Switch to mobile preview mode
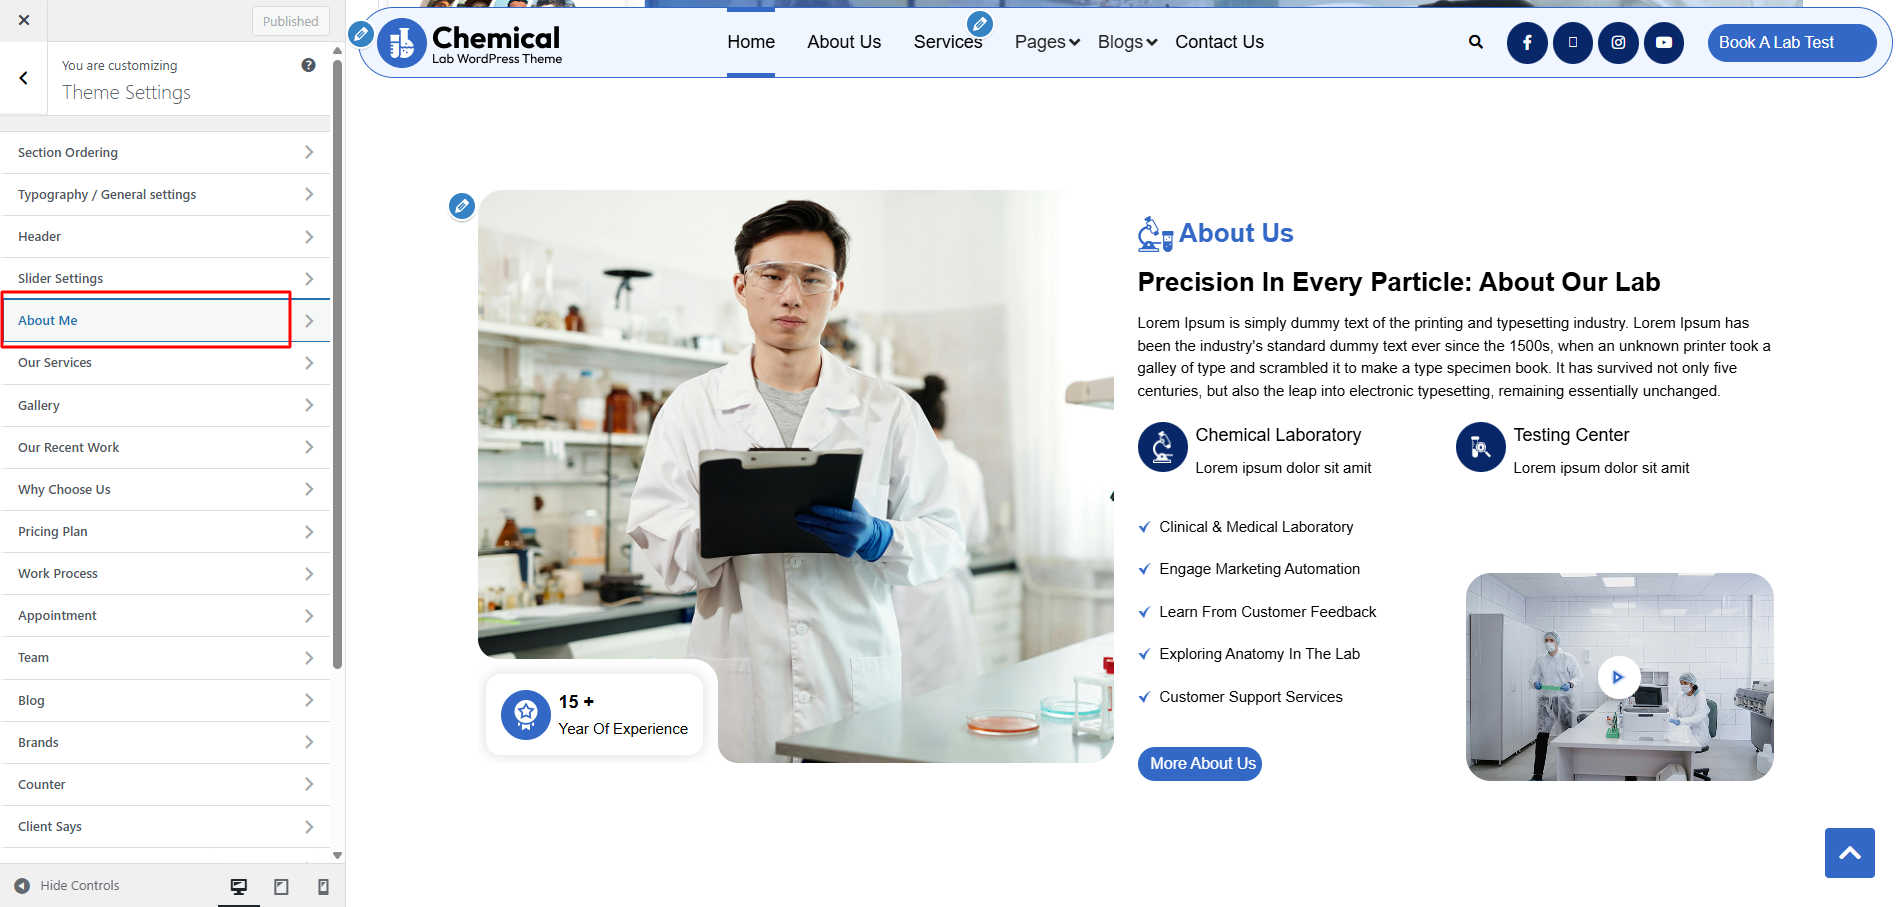This screenshot has width=1904, height=907. (x=323, y=887)
